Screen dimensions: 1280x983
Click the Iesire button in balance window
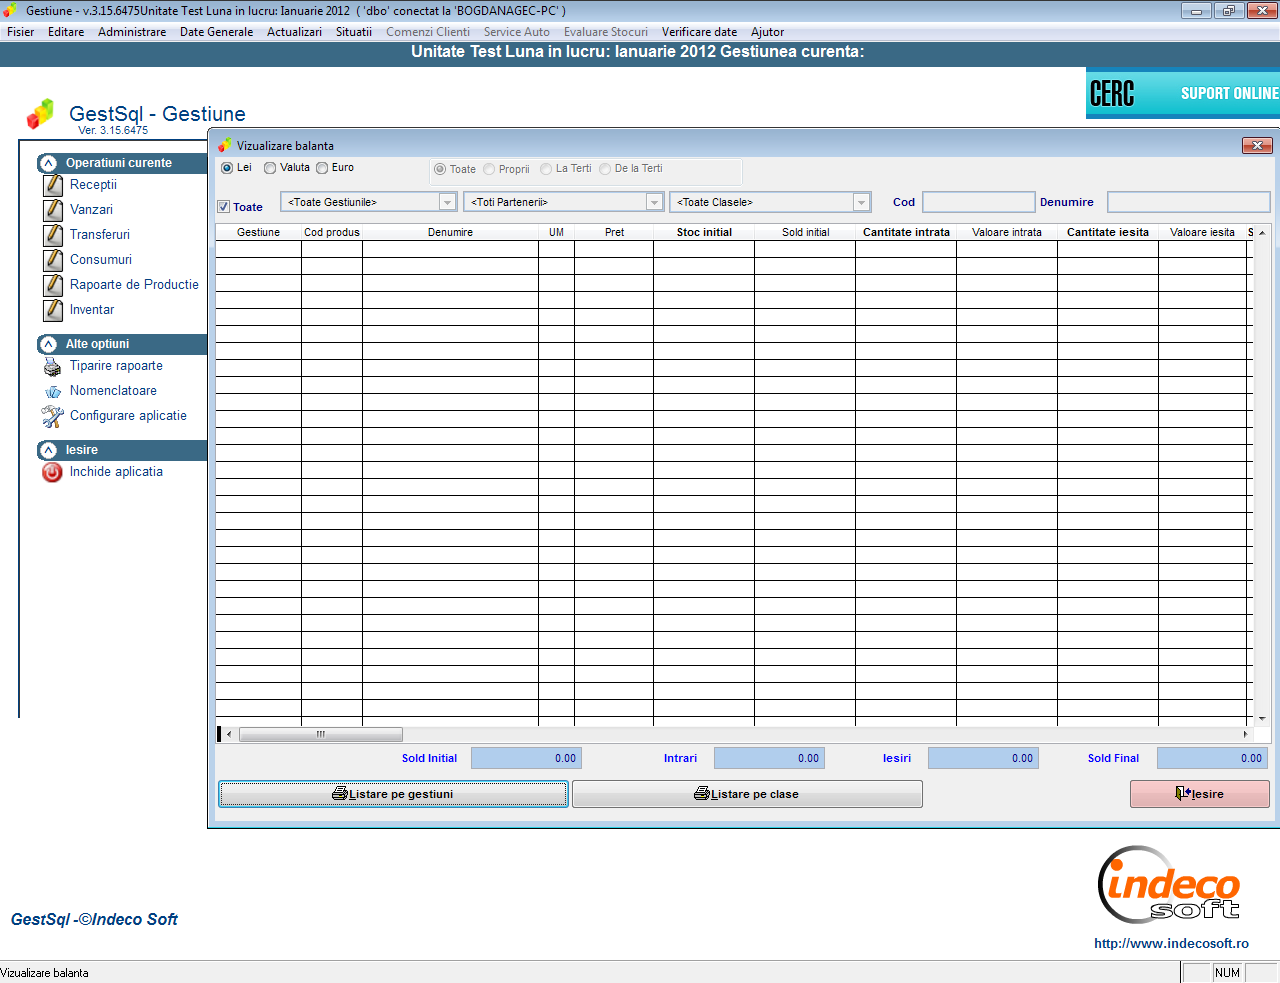[x=1199, y=794]
